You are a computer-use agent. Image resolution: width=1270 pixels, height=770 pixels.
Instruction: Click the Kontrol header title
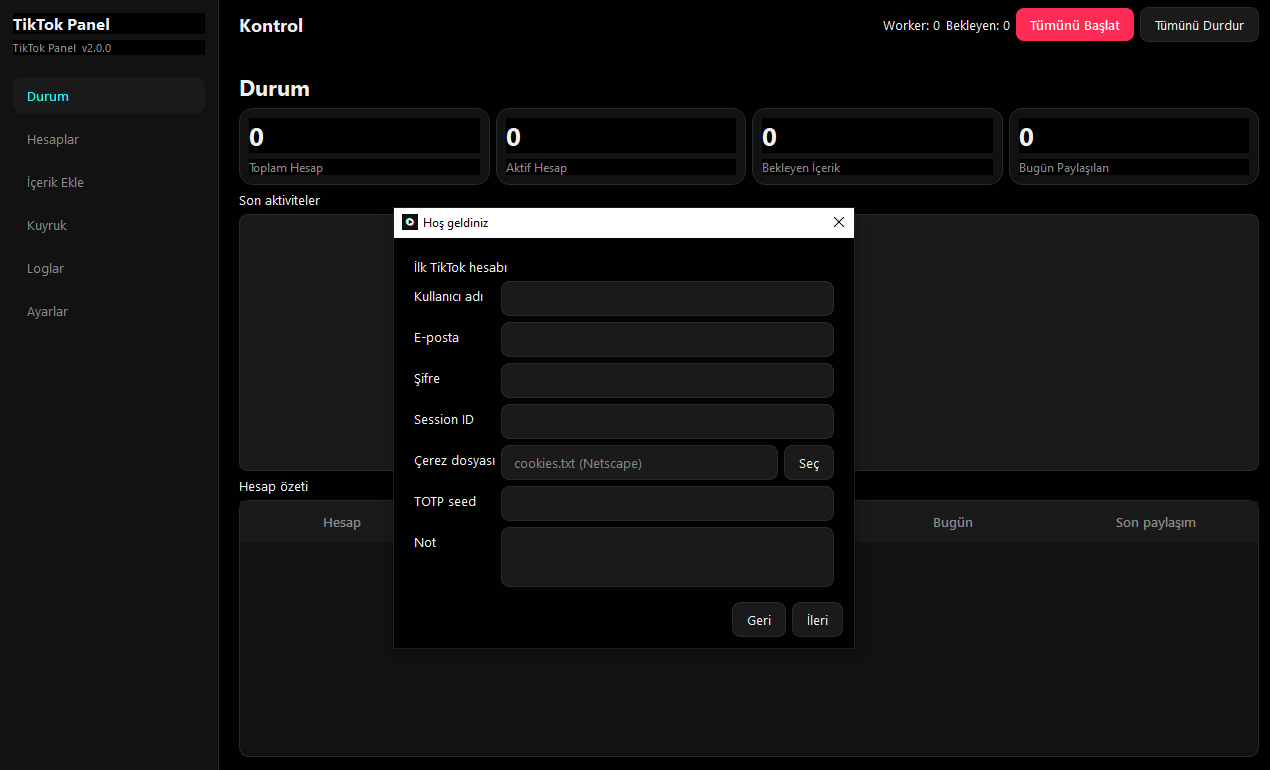click(271, 26)
